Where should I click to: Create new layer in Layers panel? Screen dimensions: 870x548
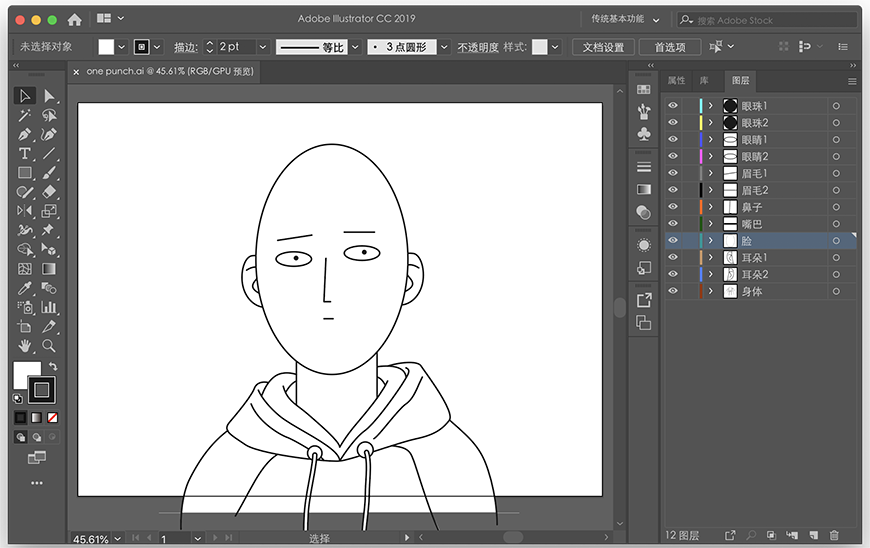(x=813, y=535)
